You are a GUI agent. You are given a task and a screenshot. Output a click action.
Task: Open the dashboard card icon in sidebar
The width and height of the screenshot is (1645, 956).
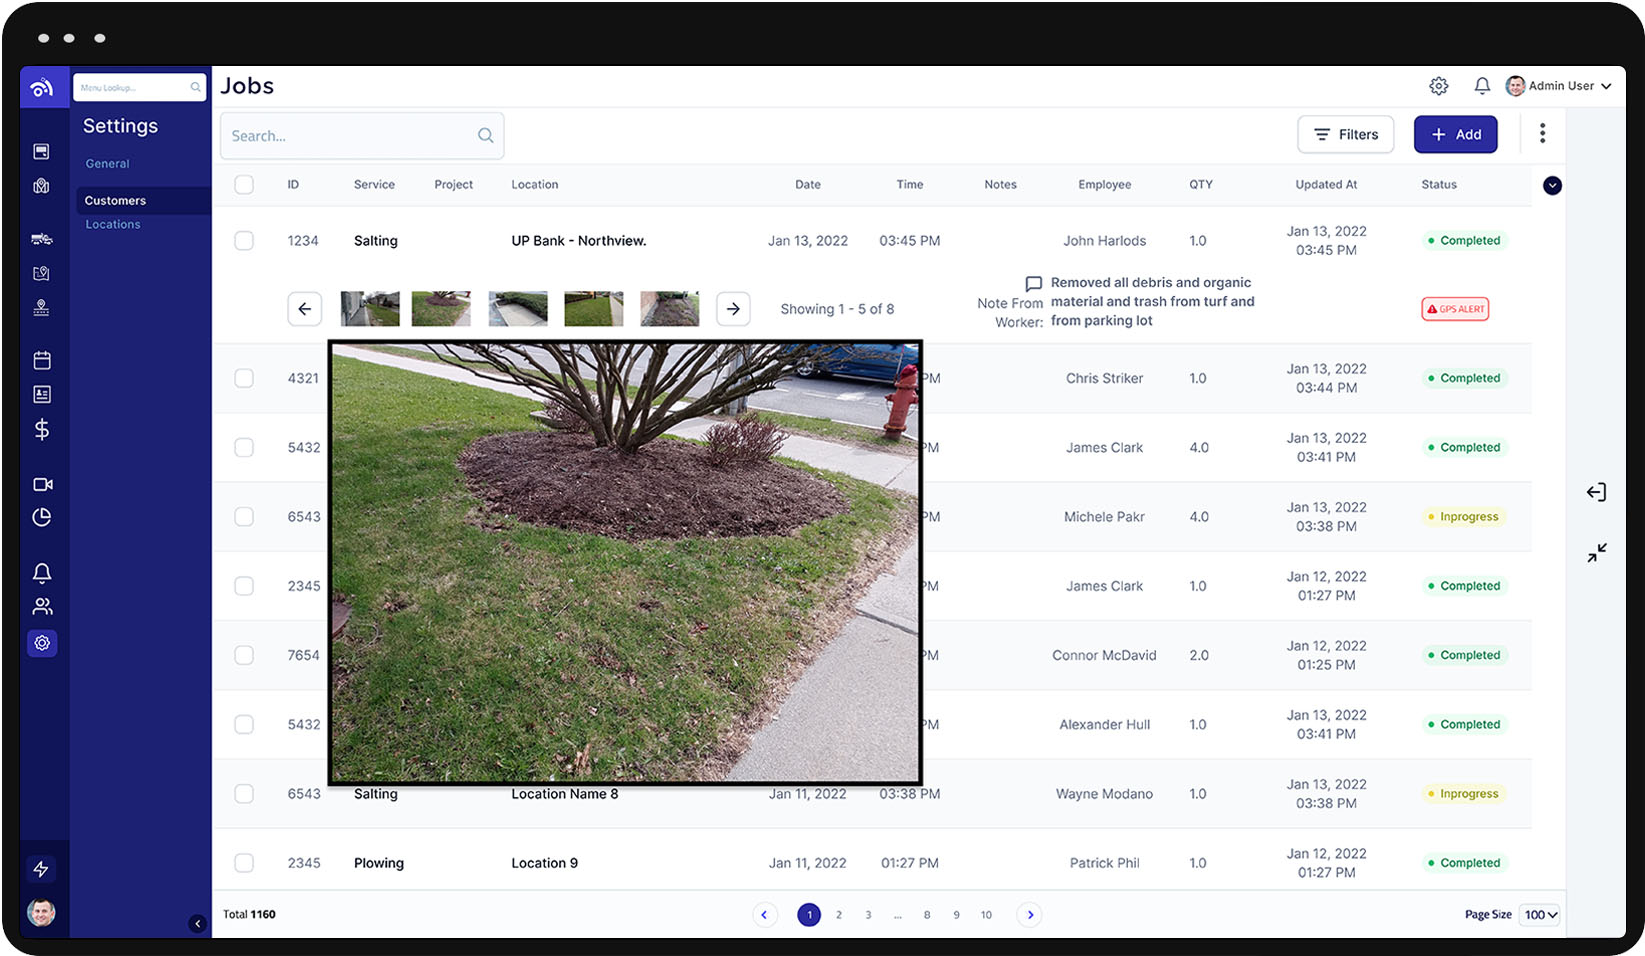[x=41, y=151]
